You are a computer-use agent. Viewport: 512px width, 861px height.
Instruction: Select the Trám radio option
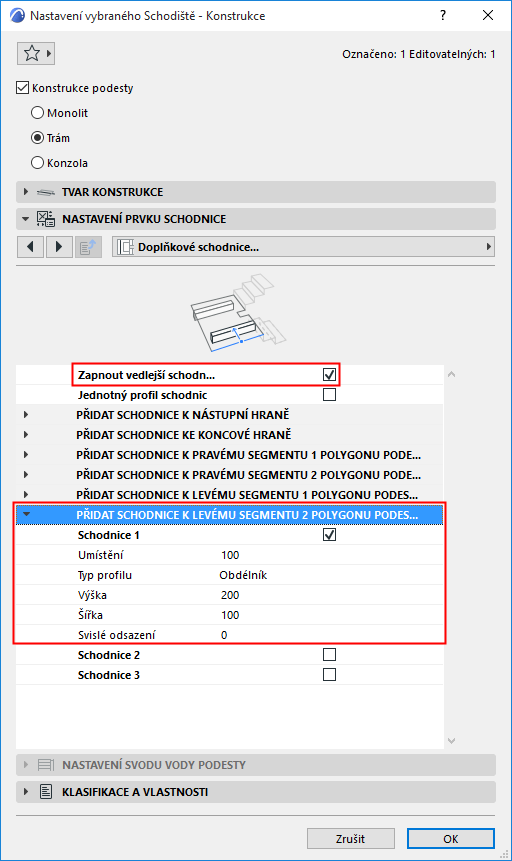[37, 138]
